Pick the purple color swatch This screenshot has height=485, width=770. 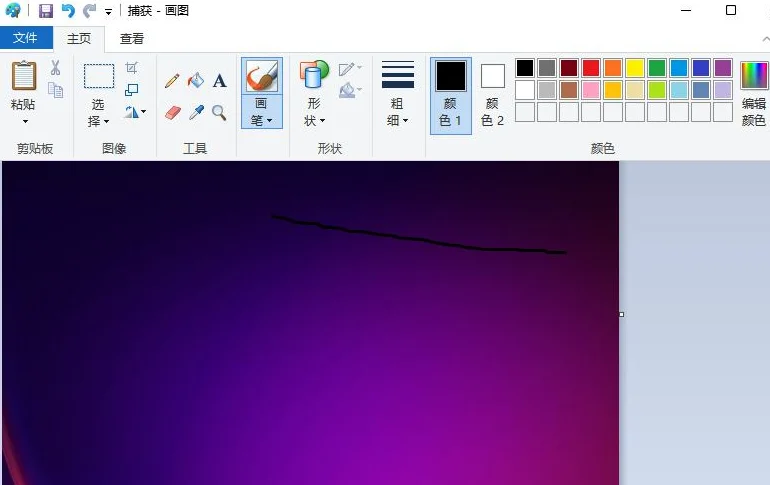point(723,68)
